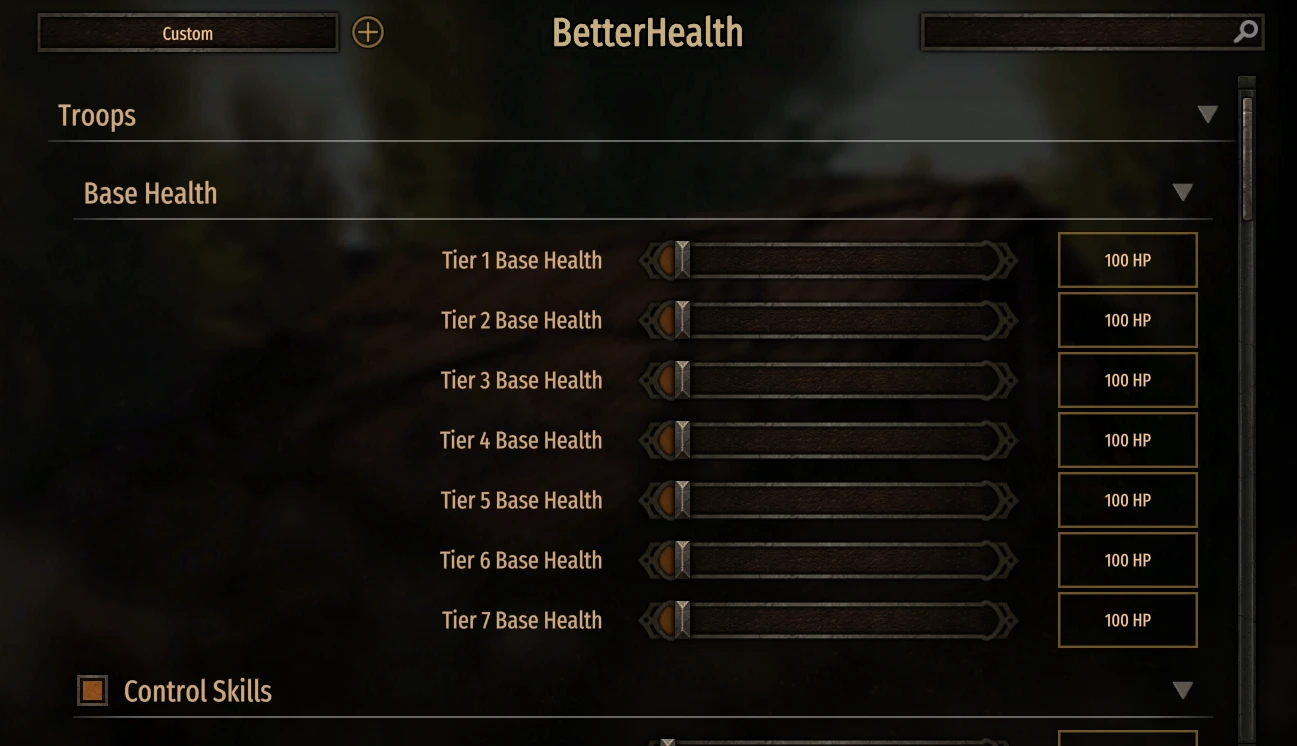
Task: Click the Base Health group header
Action: [150, 193]
